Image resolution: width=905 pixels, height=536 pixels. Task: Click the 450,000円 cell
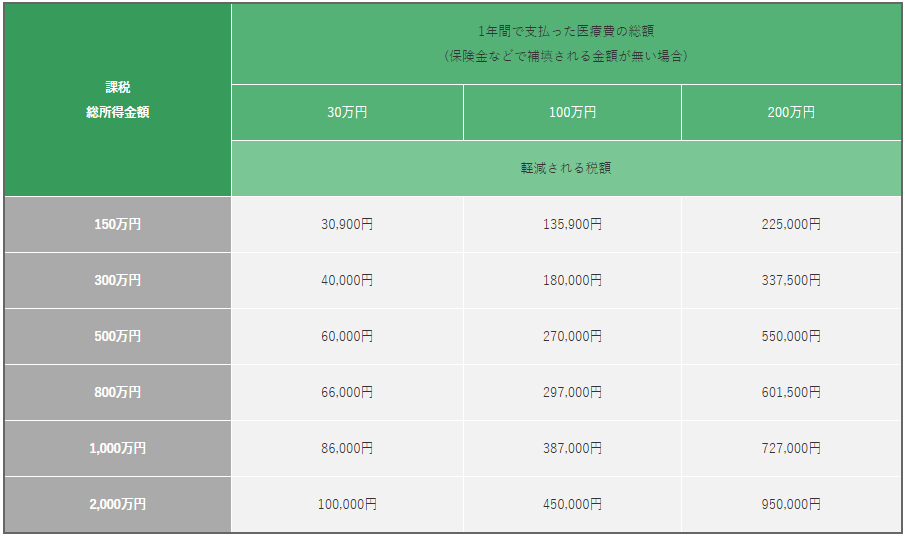pos(572,504)
